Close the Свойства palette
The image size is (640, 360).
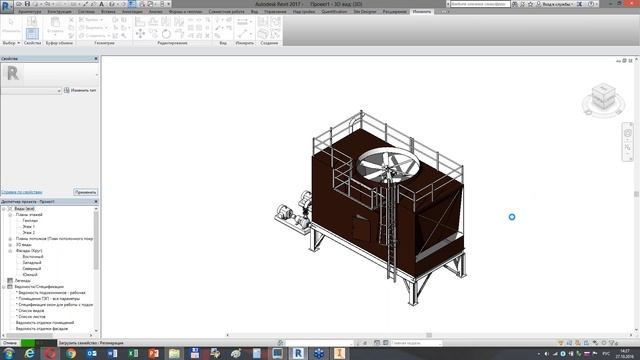[x=96, y=59]
